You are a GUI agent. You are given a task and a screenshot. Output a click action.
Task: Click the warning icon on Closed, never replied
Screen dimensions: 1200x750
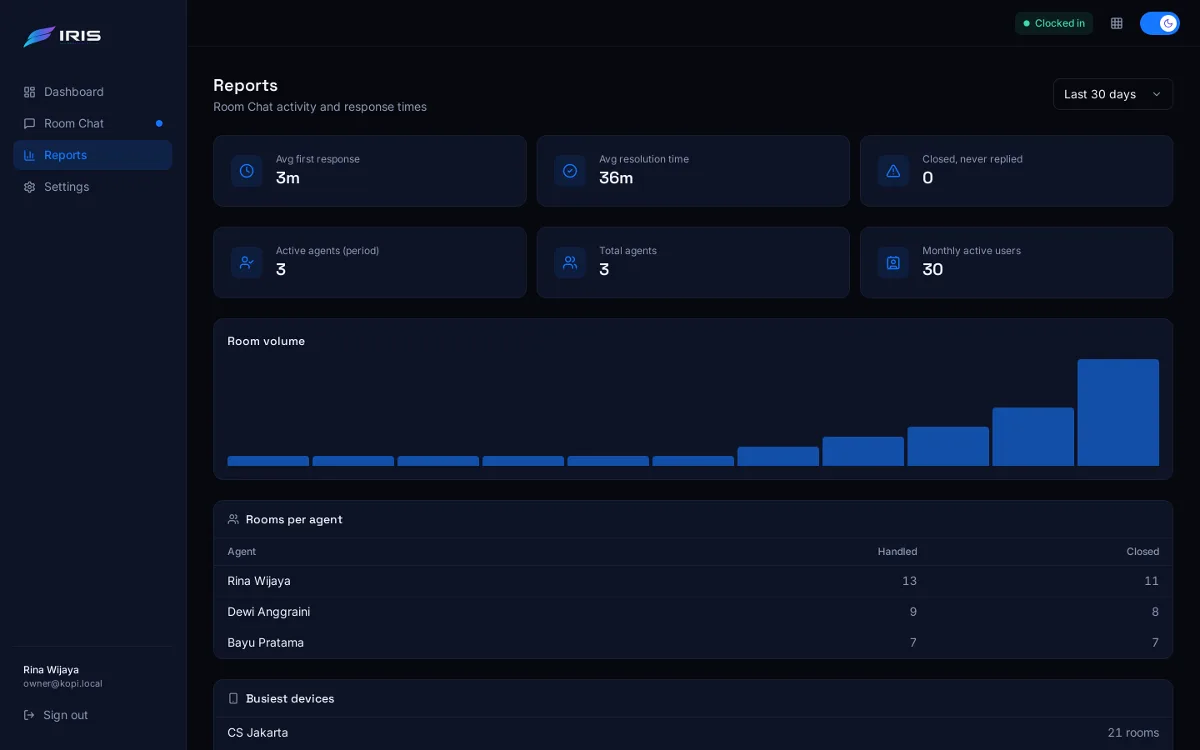pyautogui.click(x=893, y=171)
